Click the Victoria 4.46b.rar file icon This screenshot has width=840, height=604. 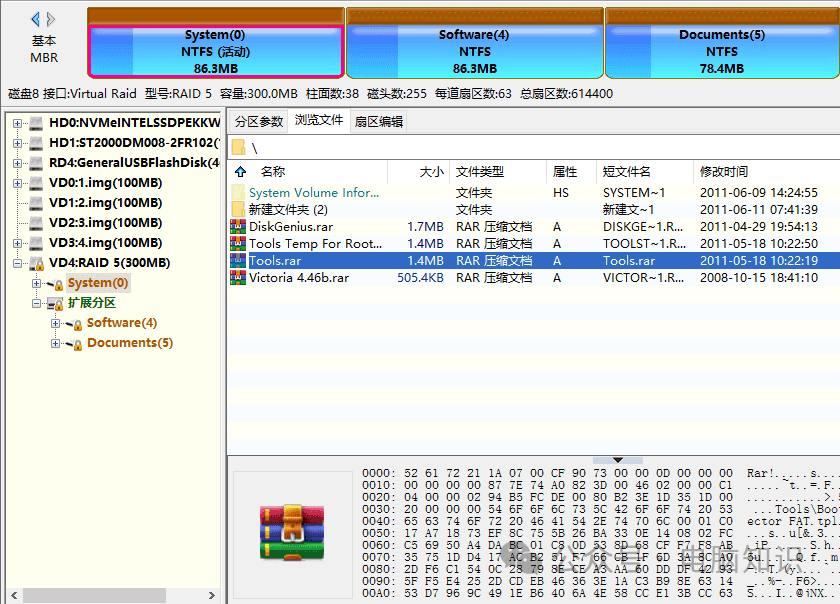[238, 278]
